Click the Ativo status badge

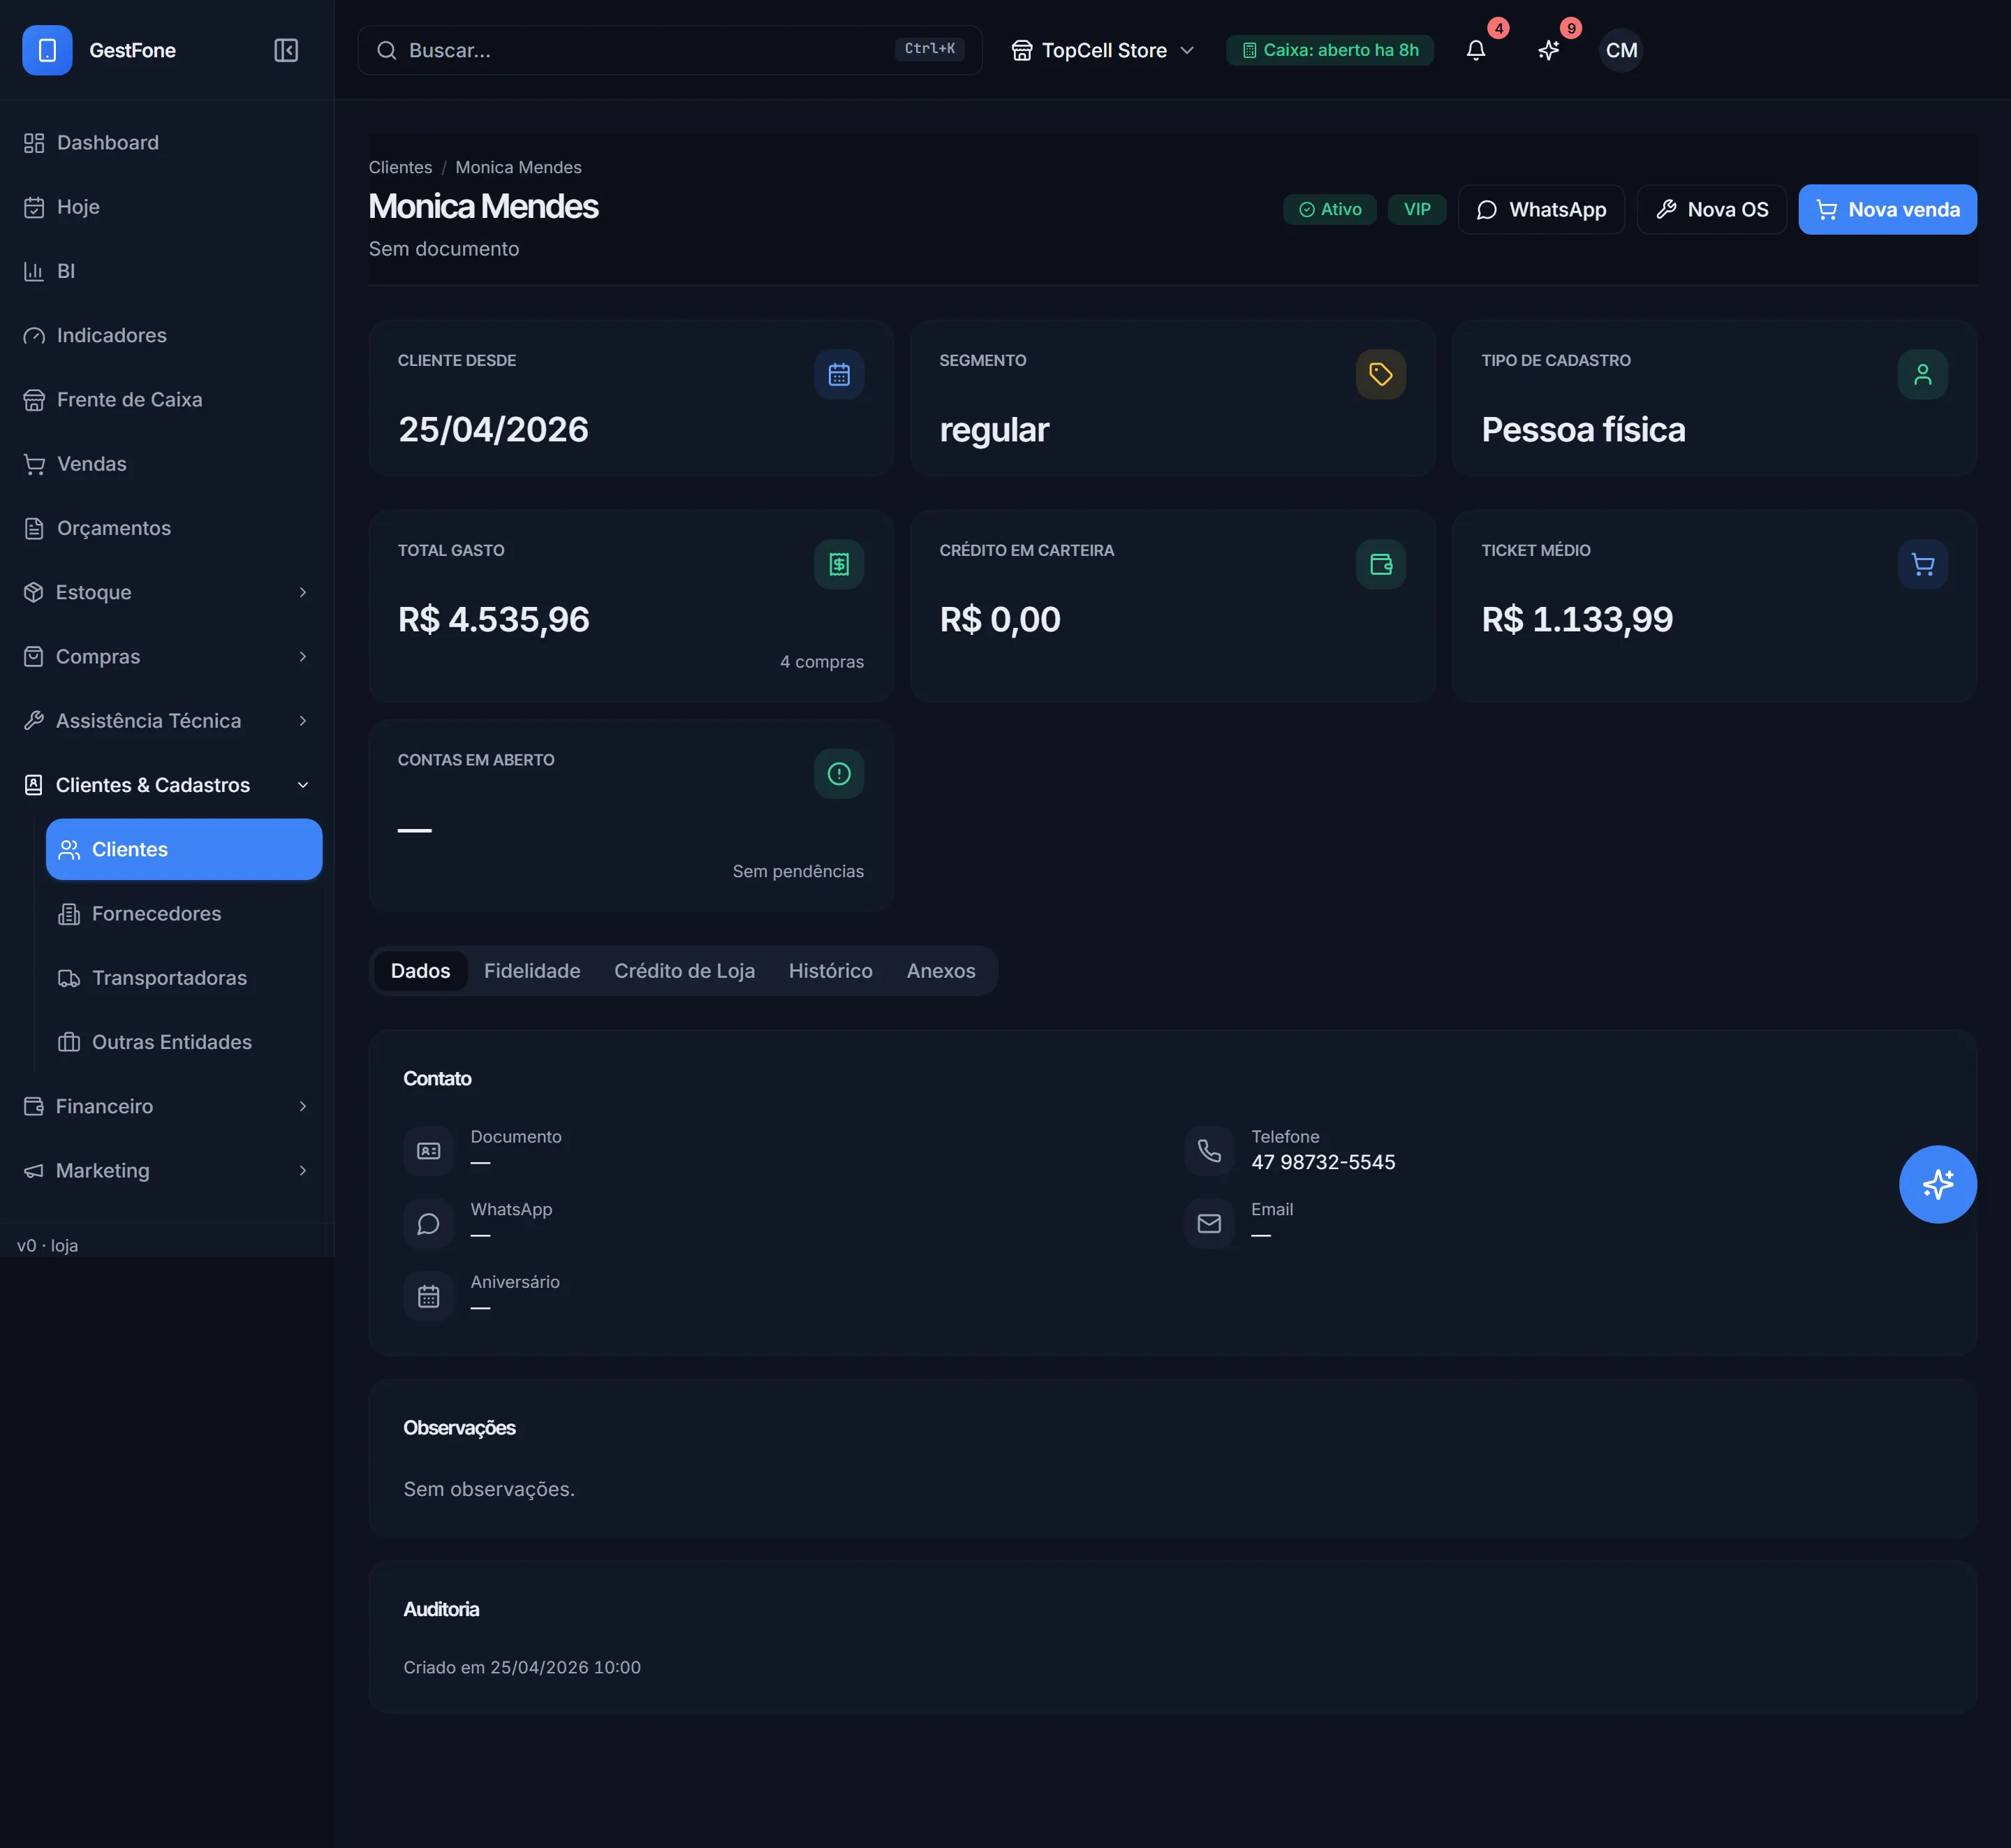coord(1329,209)
